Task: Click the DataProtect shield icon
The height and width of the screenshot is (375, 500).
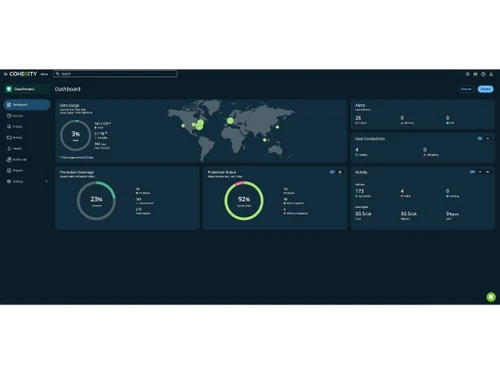Action: tap(9, 89)
